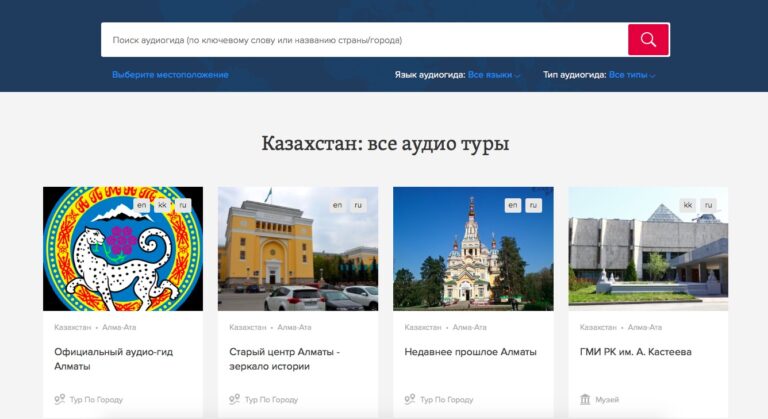Click Алма-Ата breadcrumb on Старый центр card
The height and width of the screenshot is (419, 768).
pyautogui.click(x=294, y=327)
